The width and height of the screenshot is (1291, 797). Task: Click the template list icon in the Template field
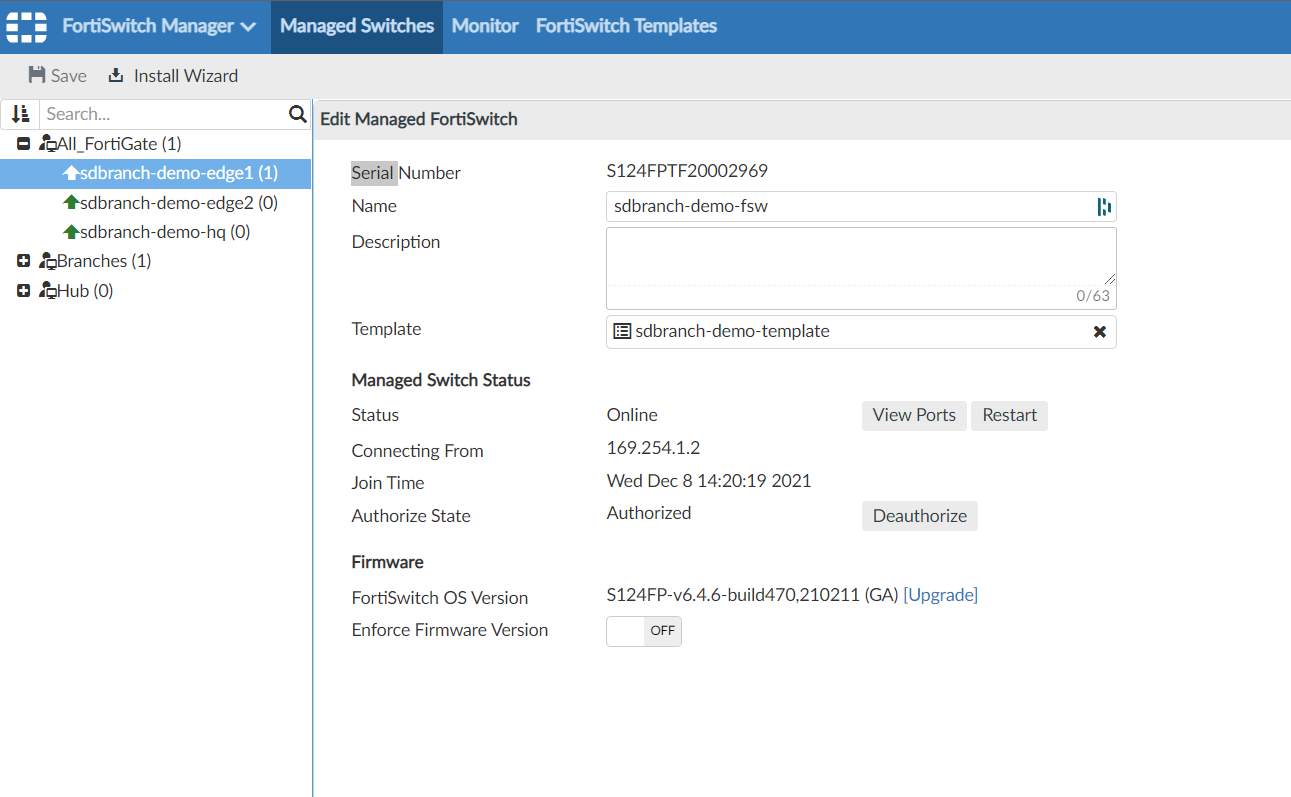point(622,331)
